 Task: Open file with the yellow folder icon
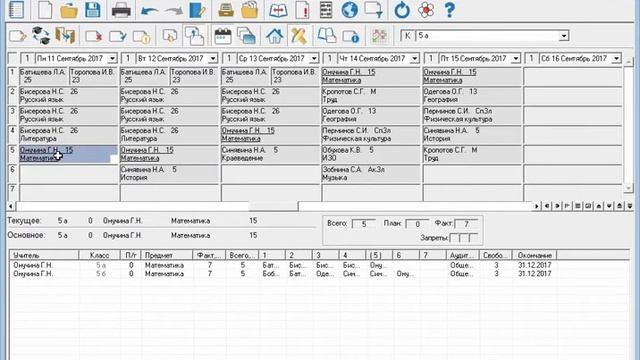pyautogui.click(x=69, y=10)
